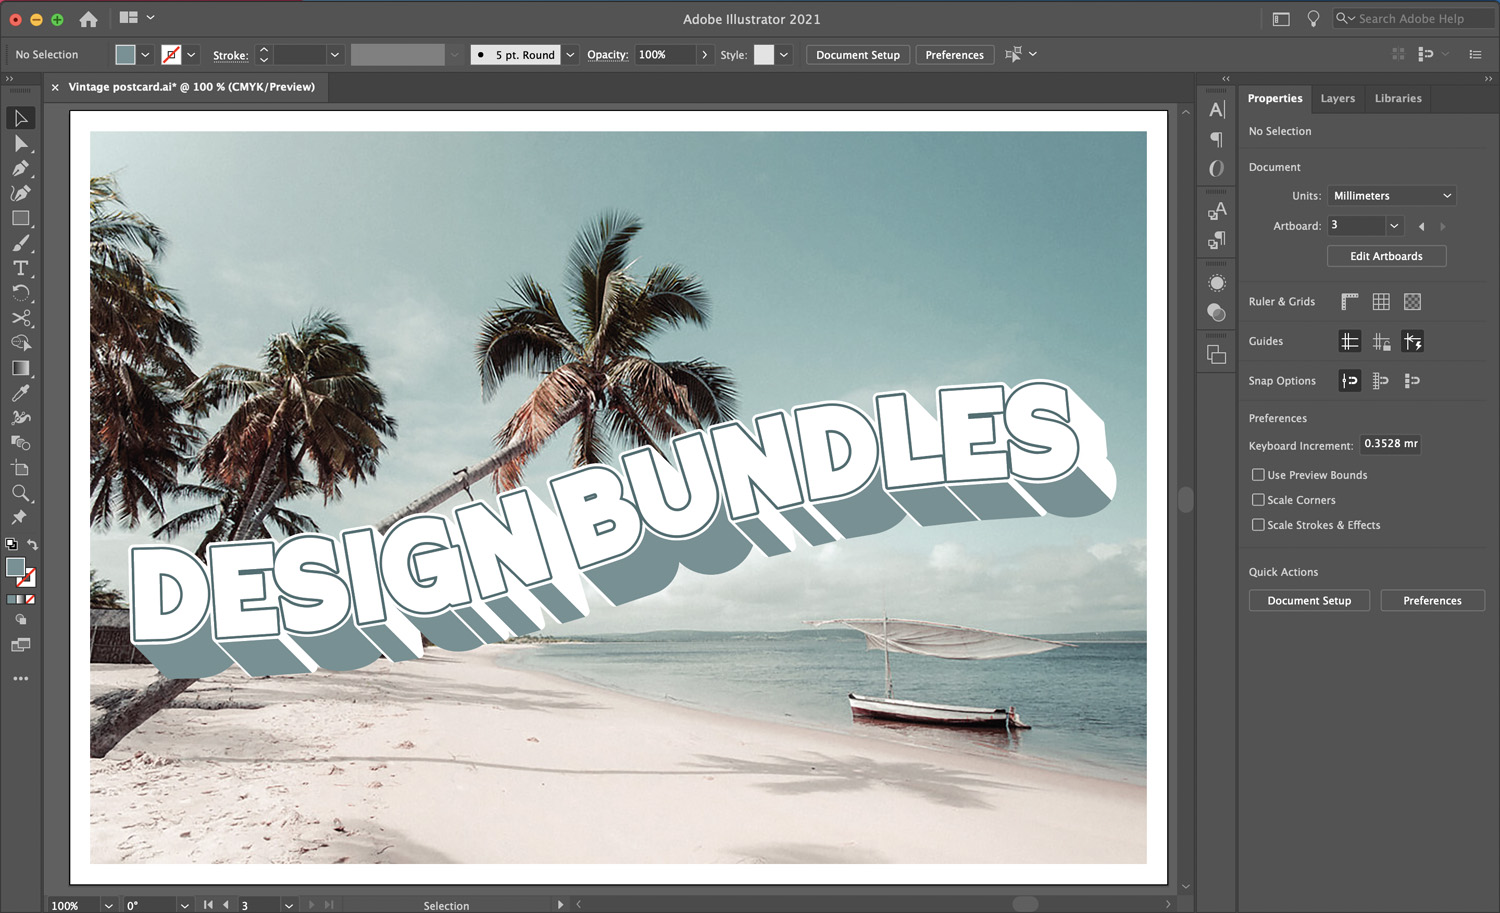This screenshot has width=1500, height=913.
Task: Click Document Setup in Quick Actions
Action: pyautogui.click(x=1309, y=601)
